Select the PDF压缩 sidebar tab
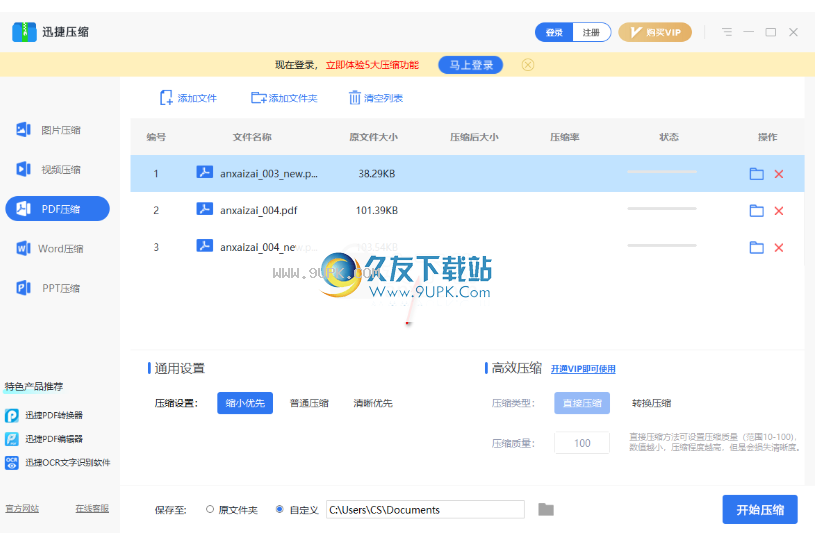 (x=57, y=209)
